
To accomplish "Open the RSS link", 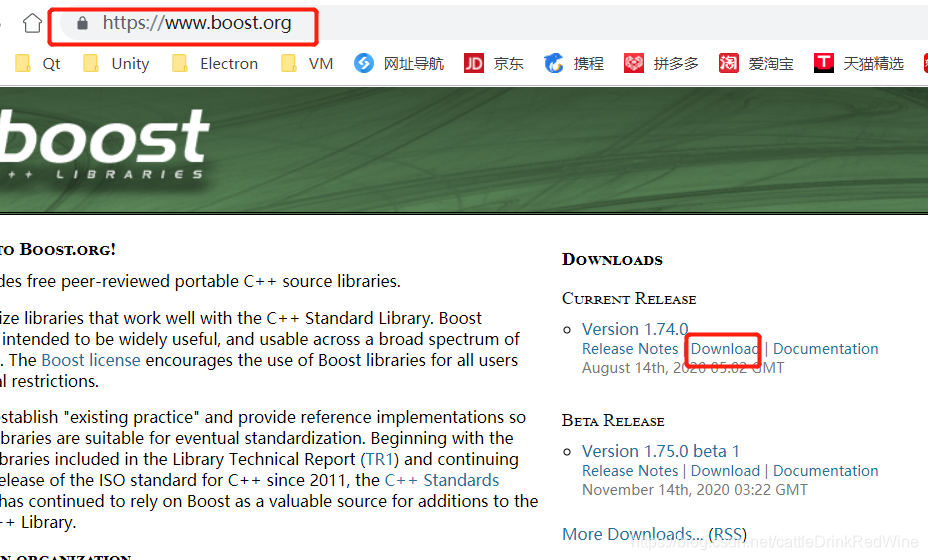I will point(727,534).
